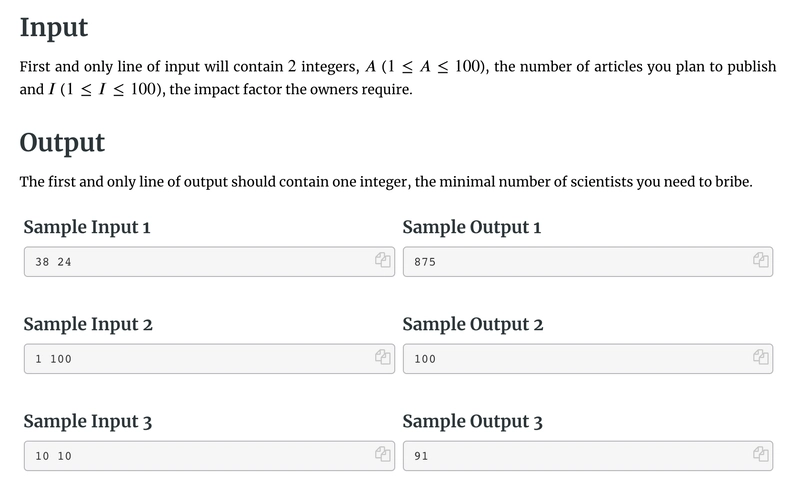Click the '38 24' sample input box
800x493 pixels.
[209, 262]
